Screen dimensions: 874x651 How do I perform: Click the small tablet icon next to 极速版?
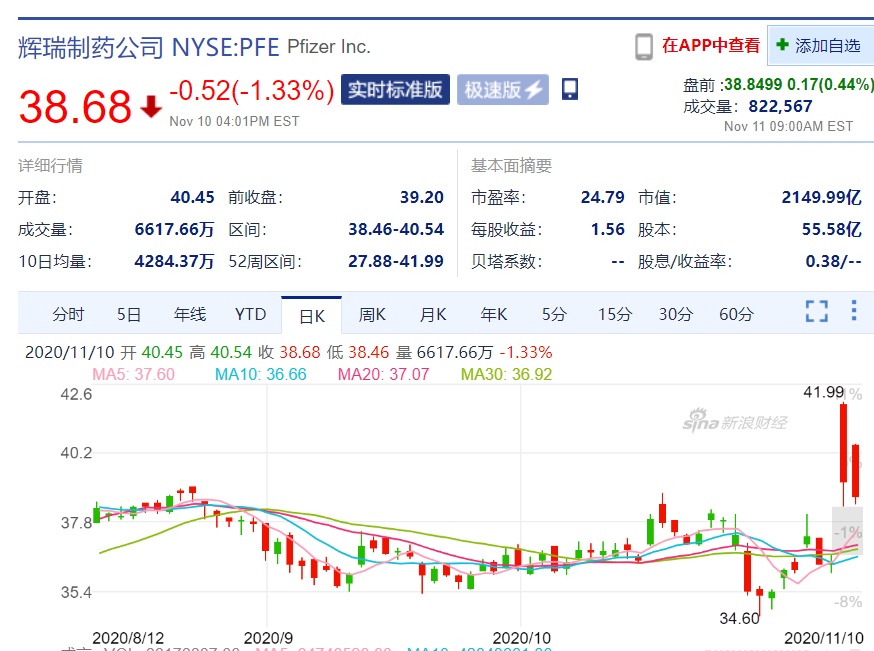point(570,89)
